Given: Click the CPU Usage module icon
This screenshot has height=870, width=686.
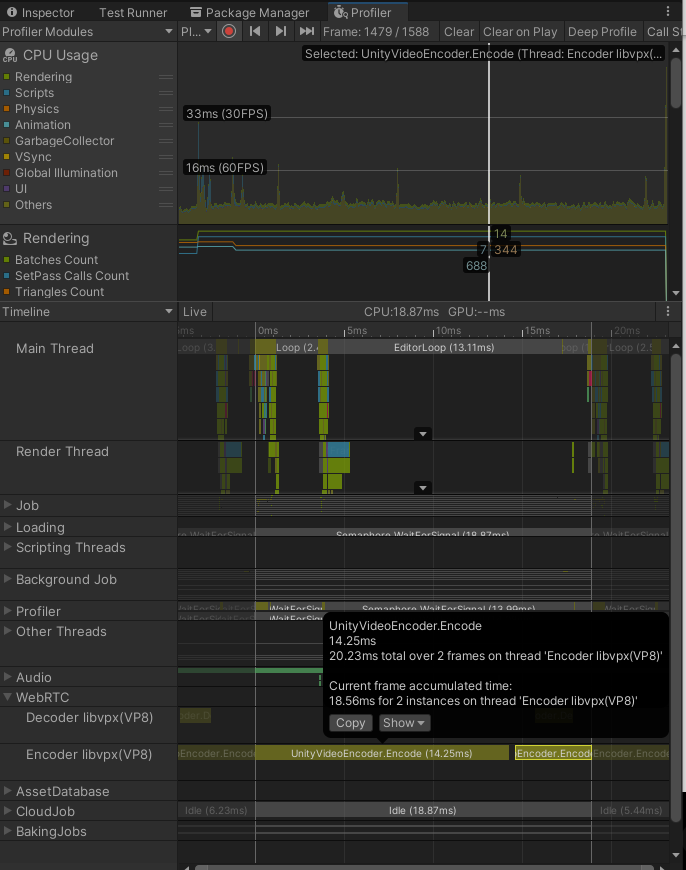Looking at the screenshot, I should point(10,55).
